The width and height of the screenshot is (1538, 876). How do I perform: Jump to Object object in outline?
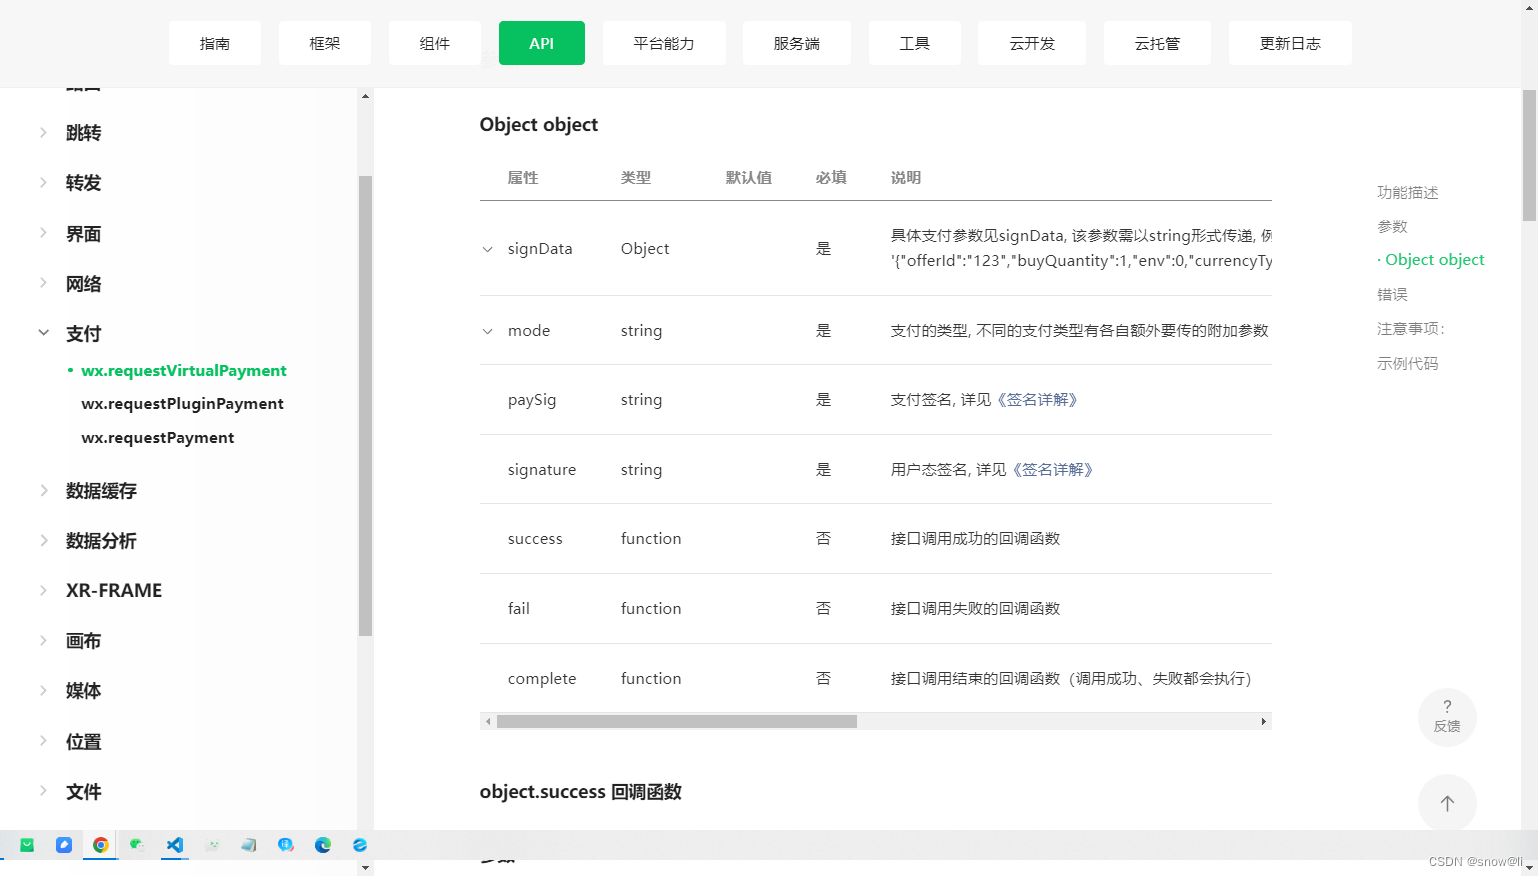pos(1434,259)
